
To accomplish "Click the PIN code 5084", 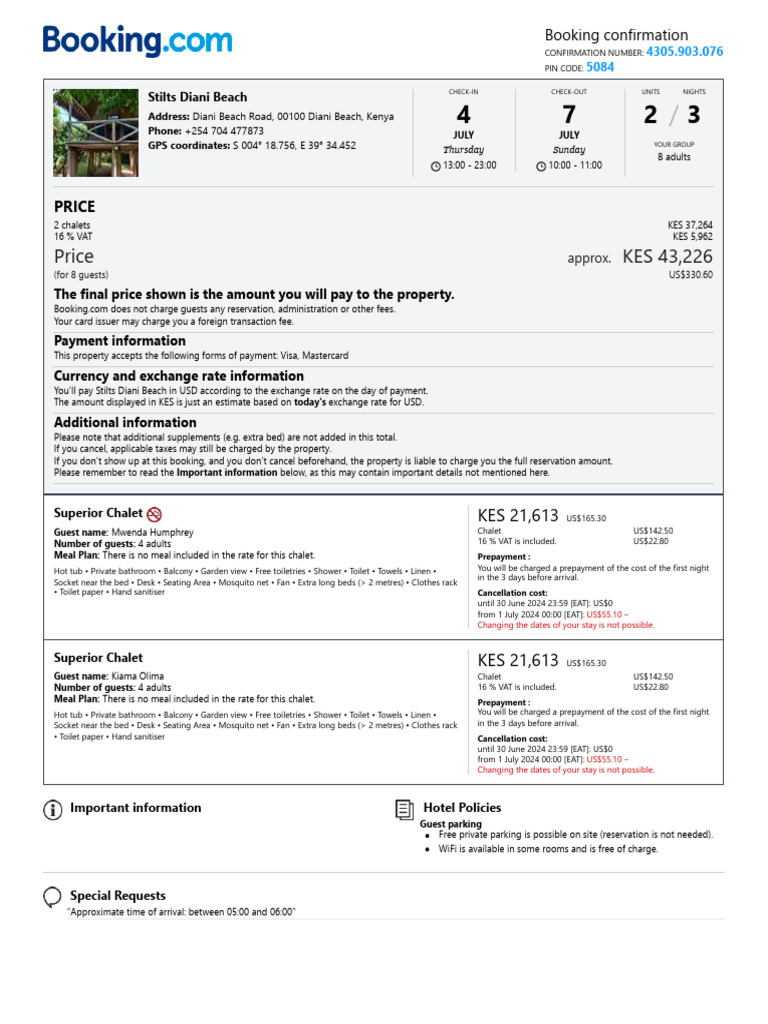I will 600,67.
